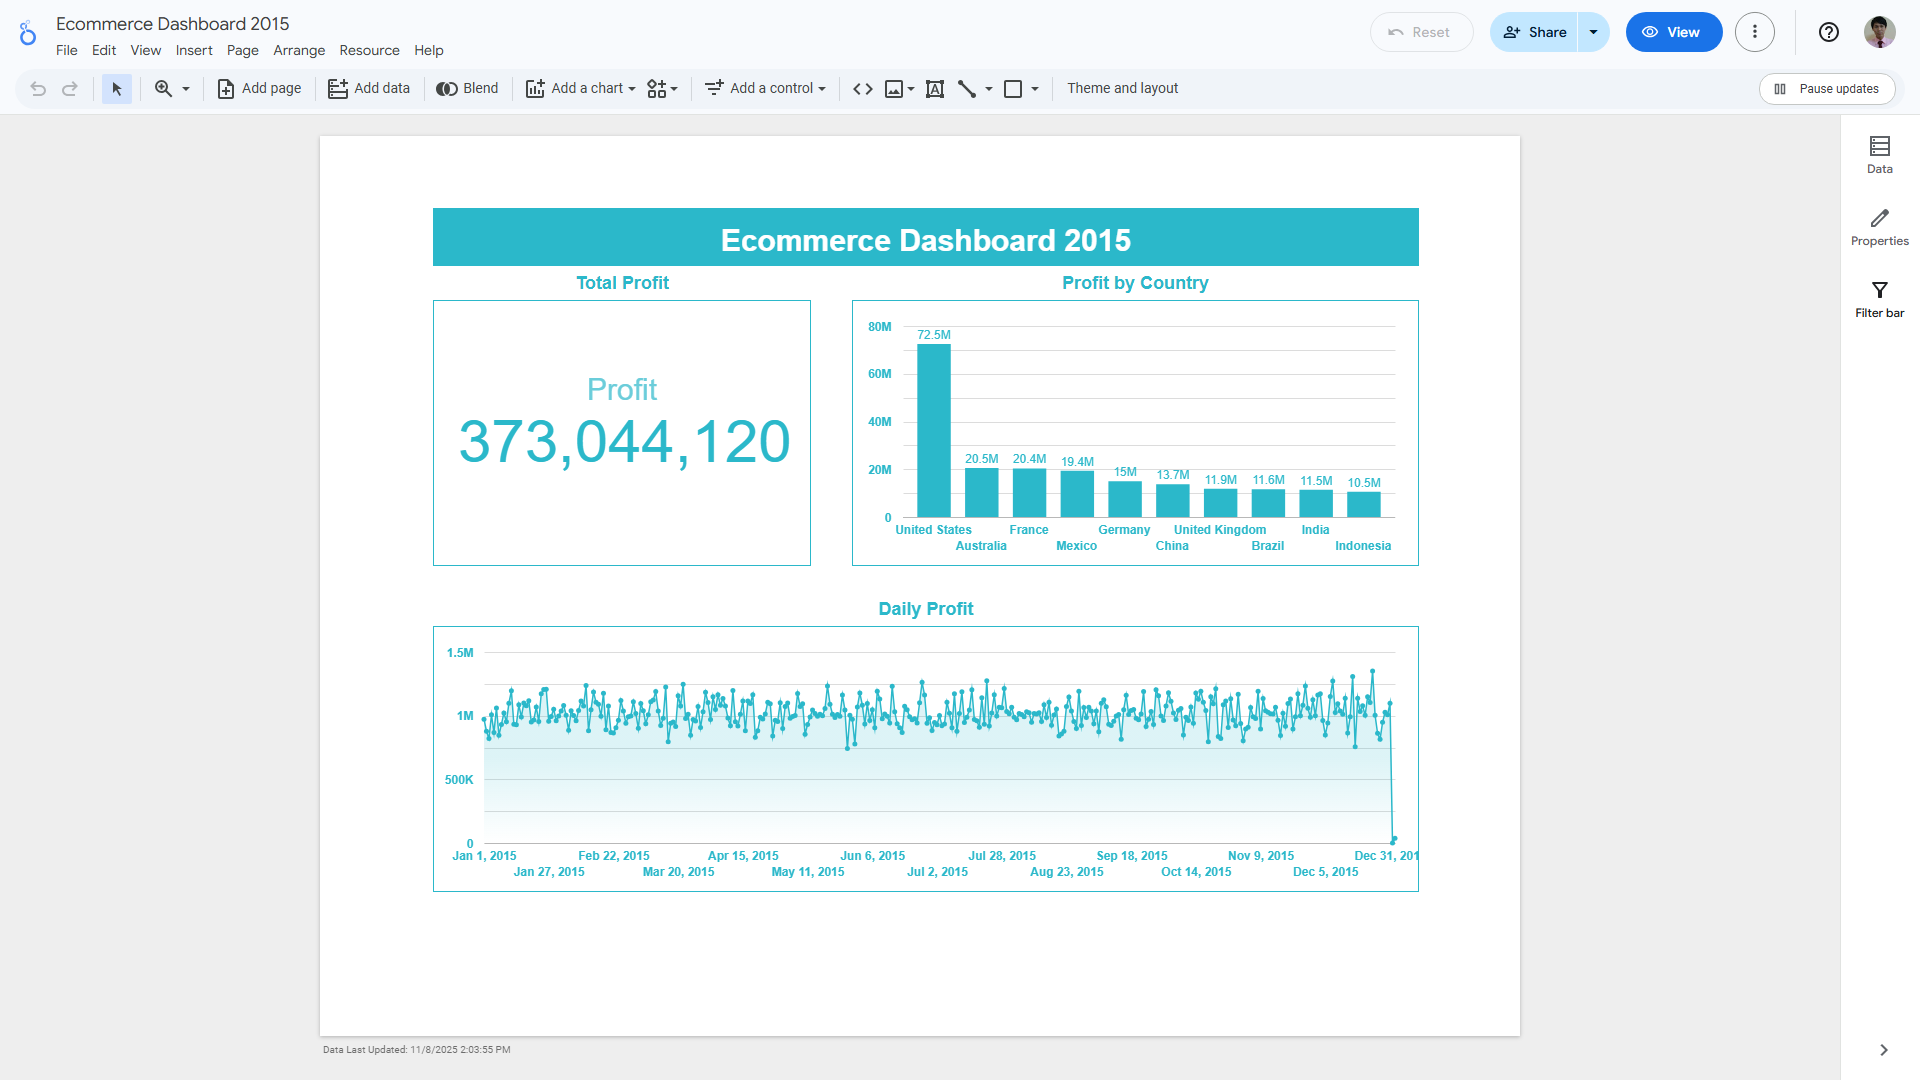Open the Resource menu
This screenshot has height=1080, width=1920.
tap(369, 50)
